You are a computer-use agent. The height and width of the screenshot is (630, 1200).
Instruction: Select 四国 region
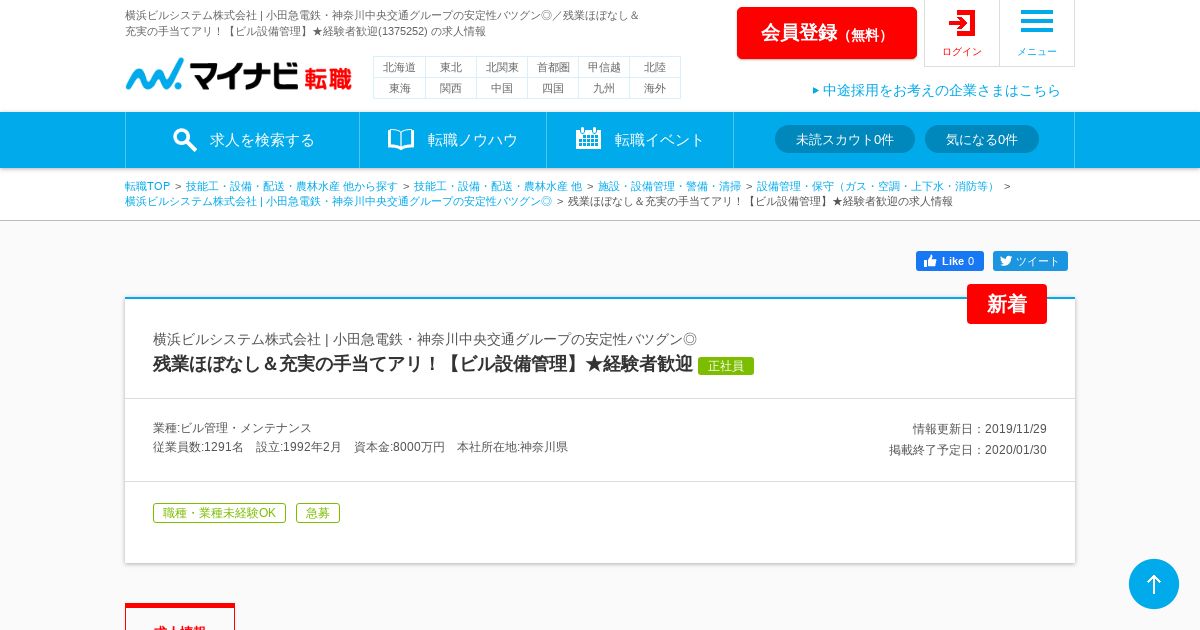coord(553,88)
